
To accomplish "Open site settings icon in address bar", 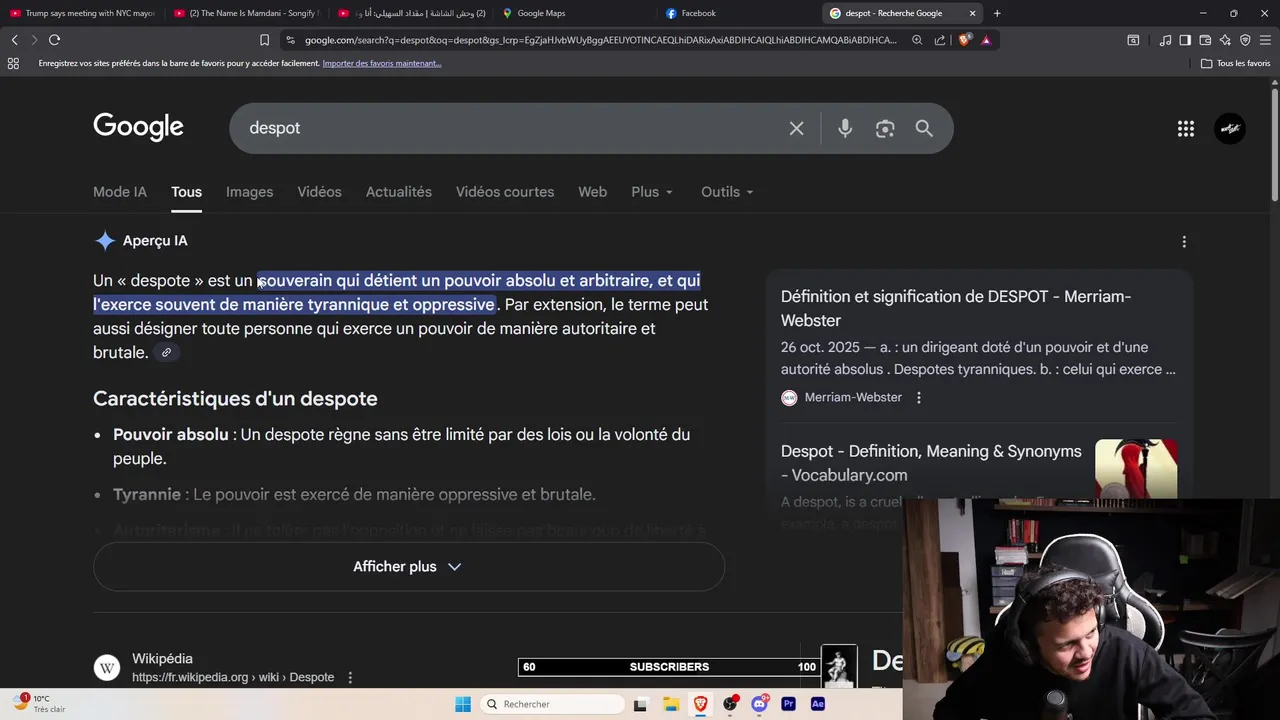I will [x=290, y=40].
